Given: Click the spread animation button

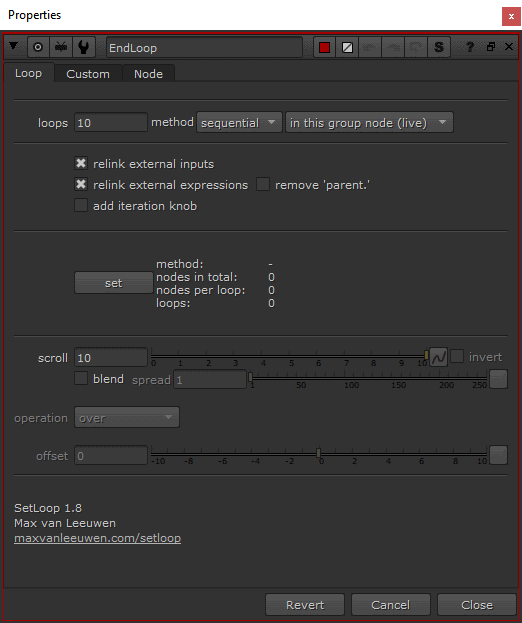Looking at the screenshot, I should [498, 379].
